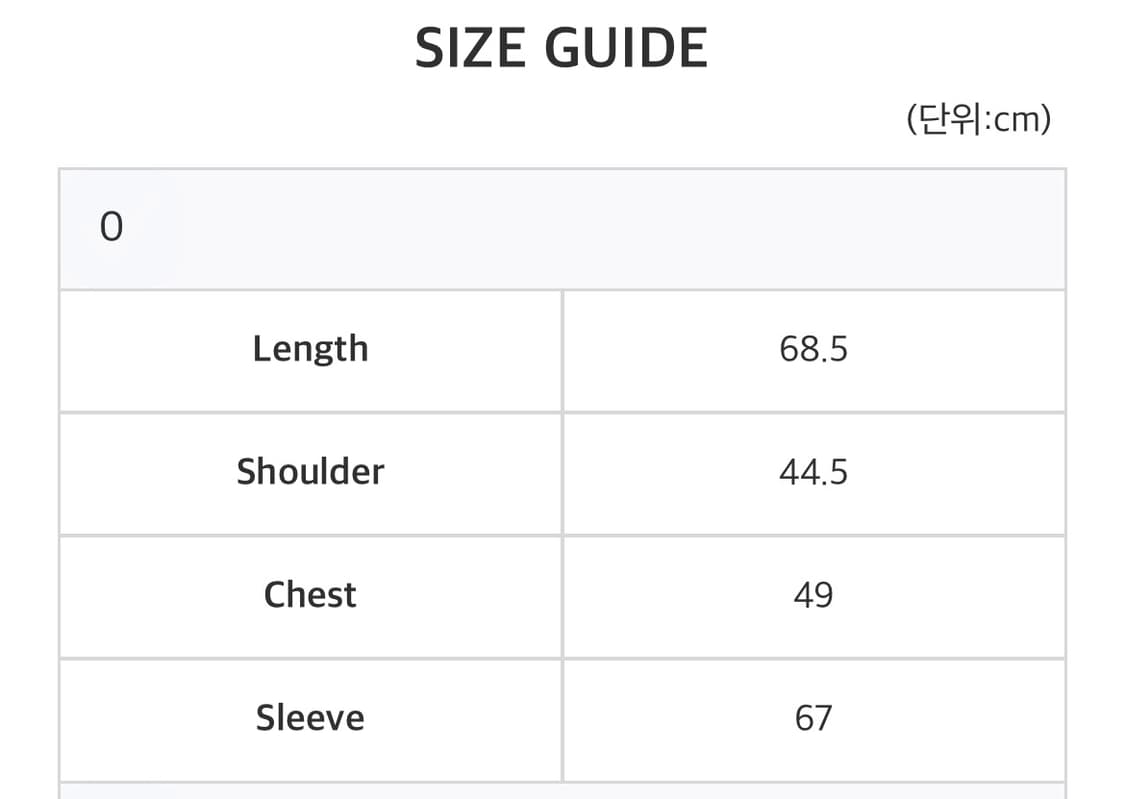
Task: Select the 68.5 length value
Action: click(813, 349)
